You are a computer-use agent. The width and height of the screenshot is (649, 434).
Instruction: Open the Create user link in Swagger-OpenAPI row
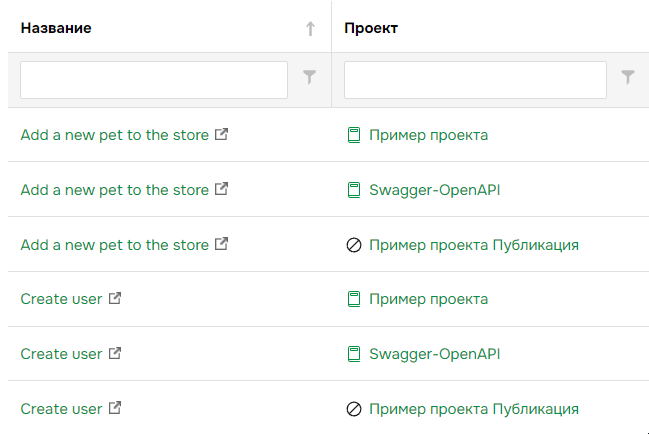click(x=61, y=354)
